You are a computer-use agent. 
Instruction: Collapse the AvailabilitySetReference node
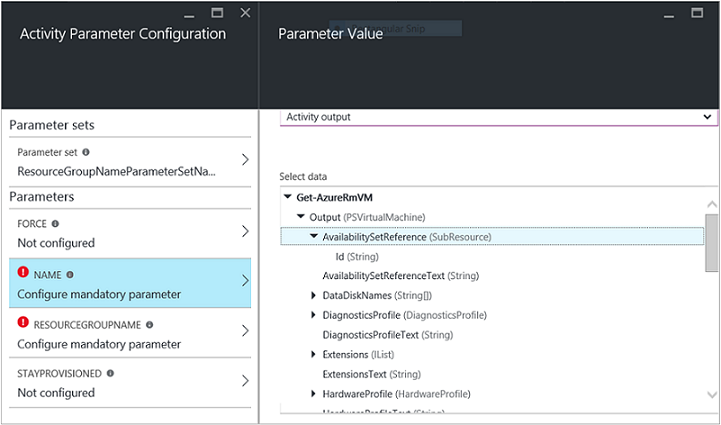(x=314, y=237)
